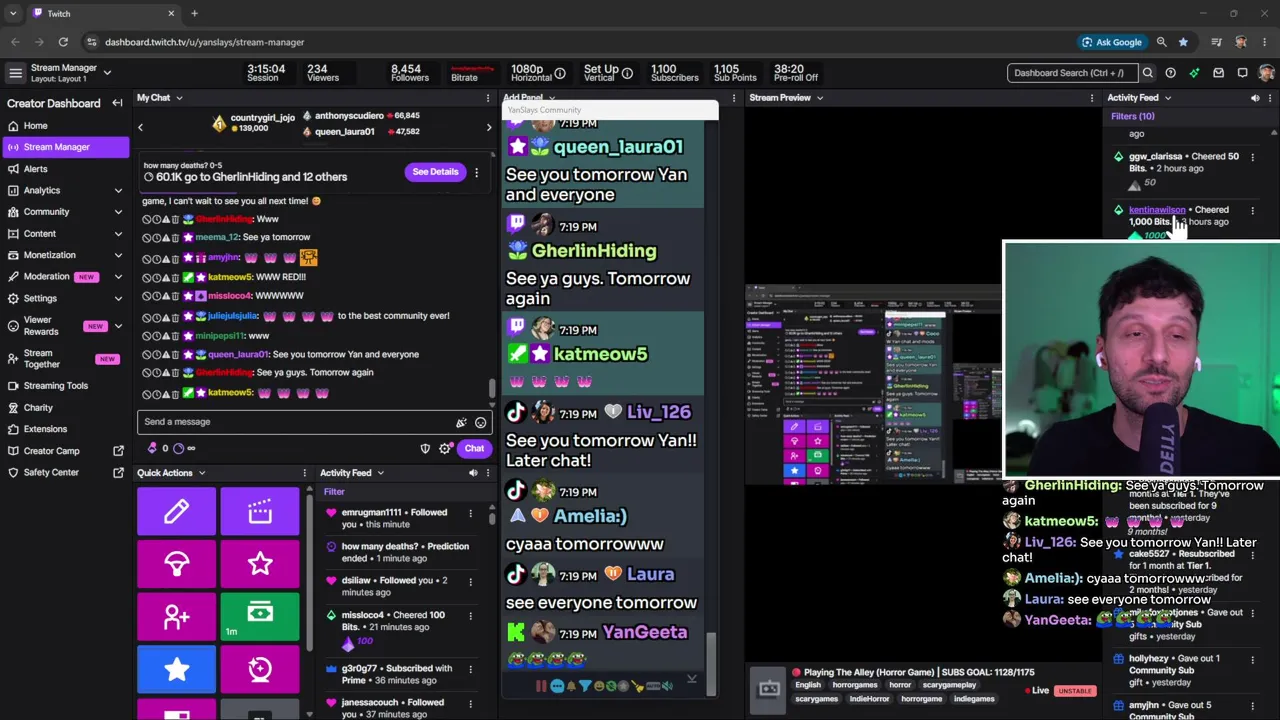Open options for ggw_clarissa cheer event
The width and height of the screenshot is (1280, 720).
coord(1252,157)
